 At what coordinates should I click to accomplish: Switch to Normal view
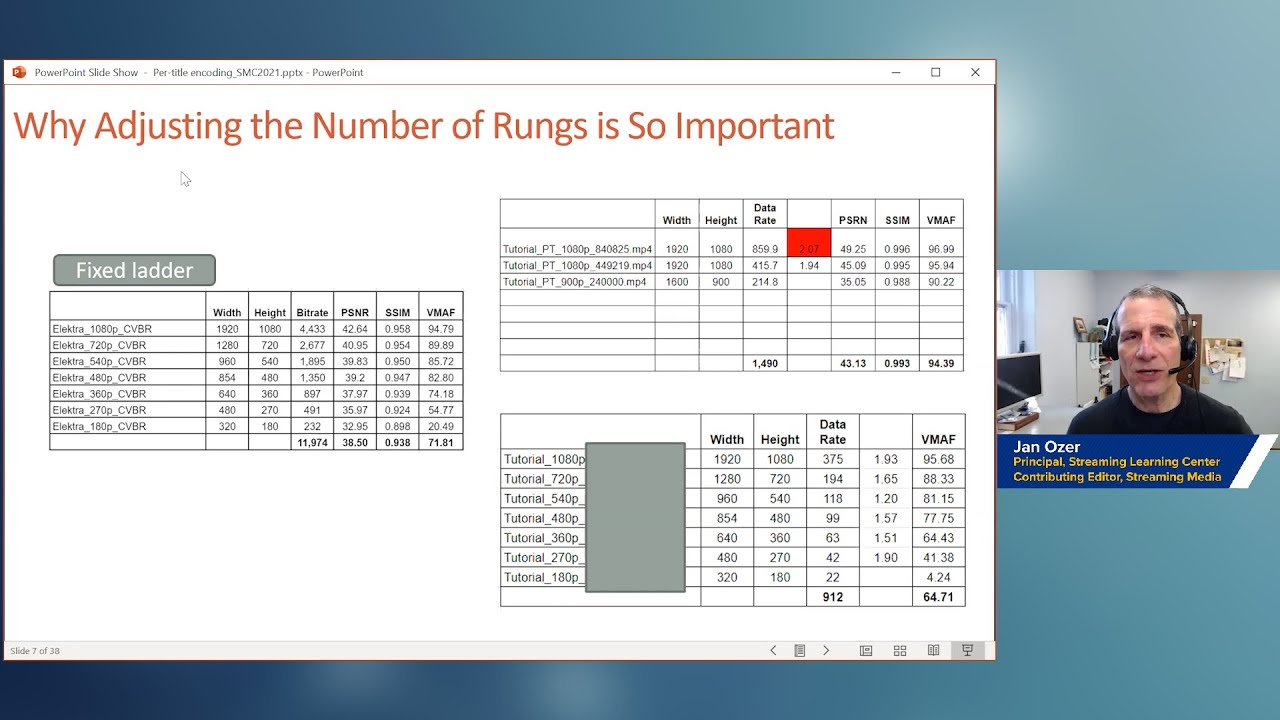(866, 650)
